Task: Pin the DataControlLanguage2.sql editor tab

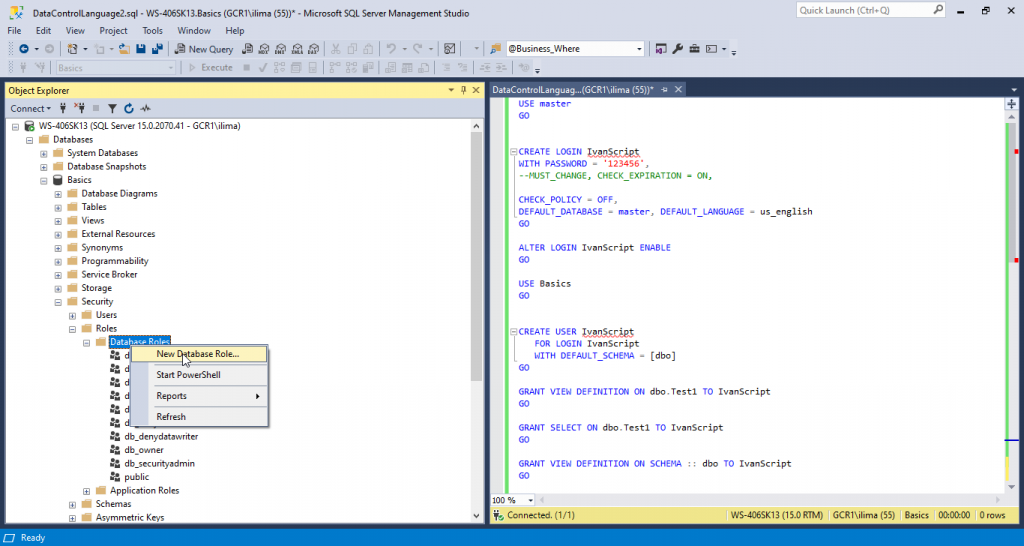Action: pyautogui.click(x=665, y=89)
